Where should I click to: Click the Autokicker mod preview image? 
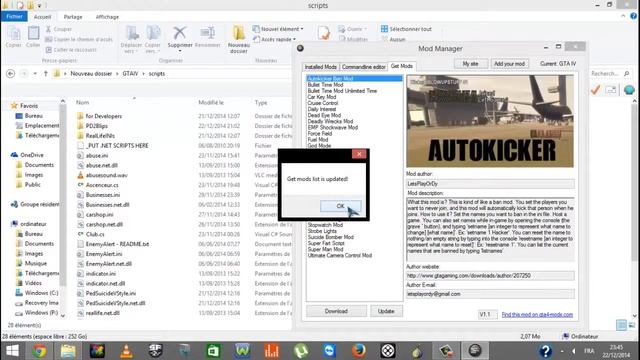490,121
